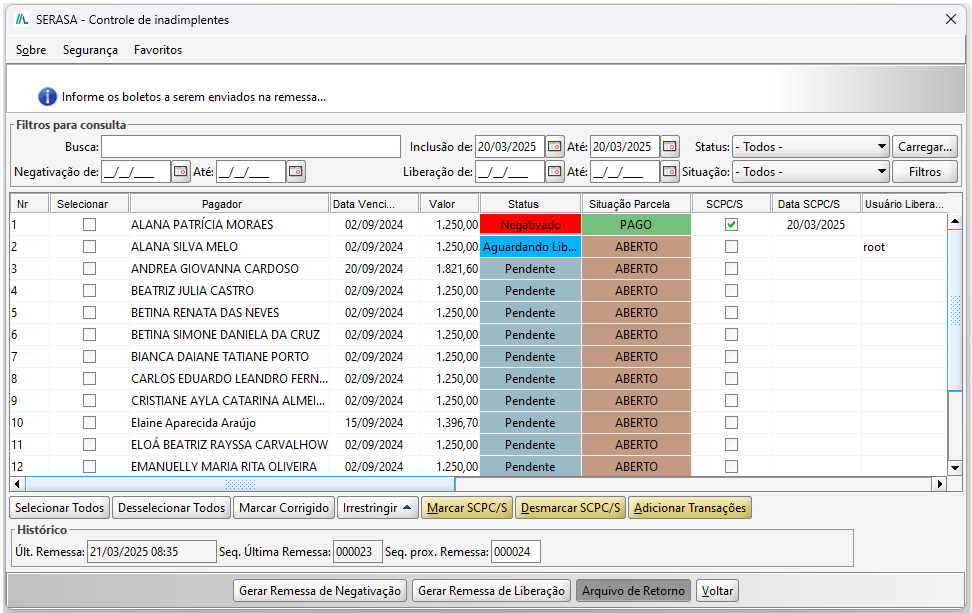This screenshot has height=613, width=972.
Task: Click the Desmarcar SCPC/S button
Action: click(x=570, y=508)
